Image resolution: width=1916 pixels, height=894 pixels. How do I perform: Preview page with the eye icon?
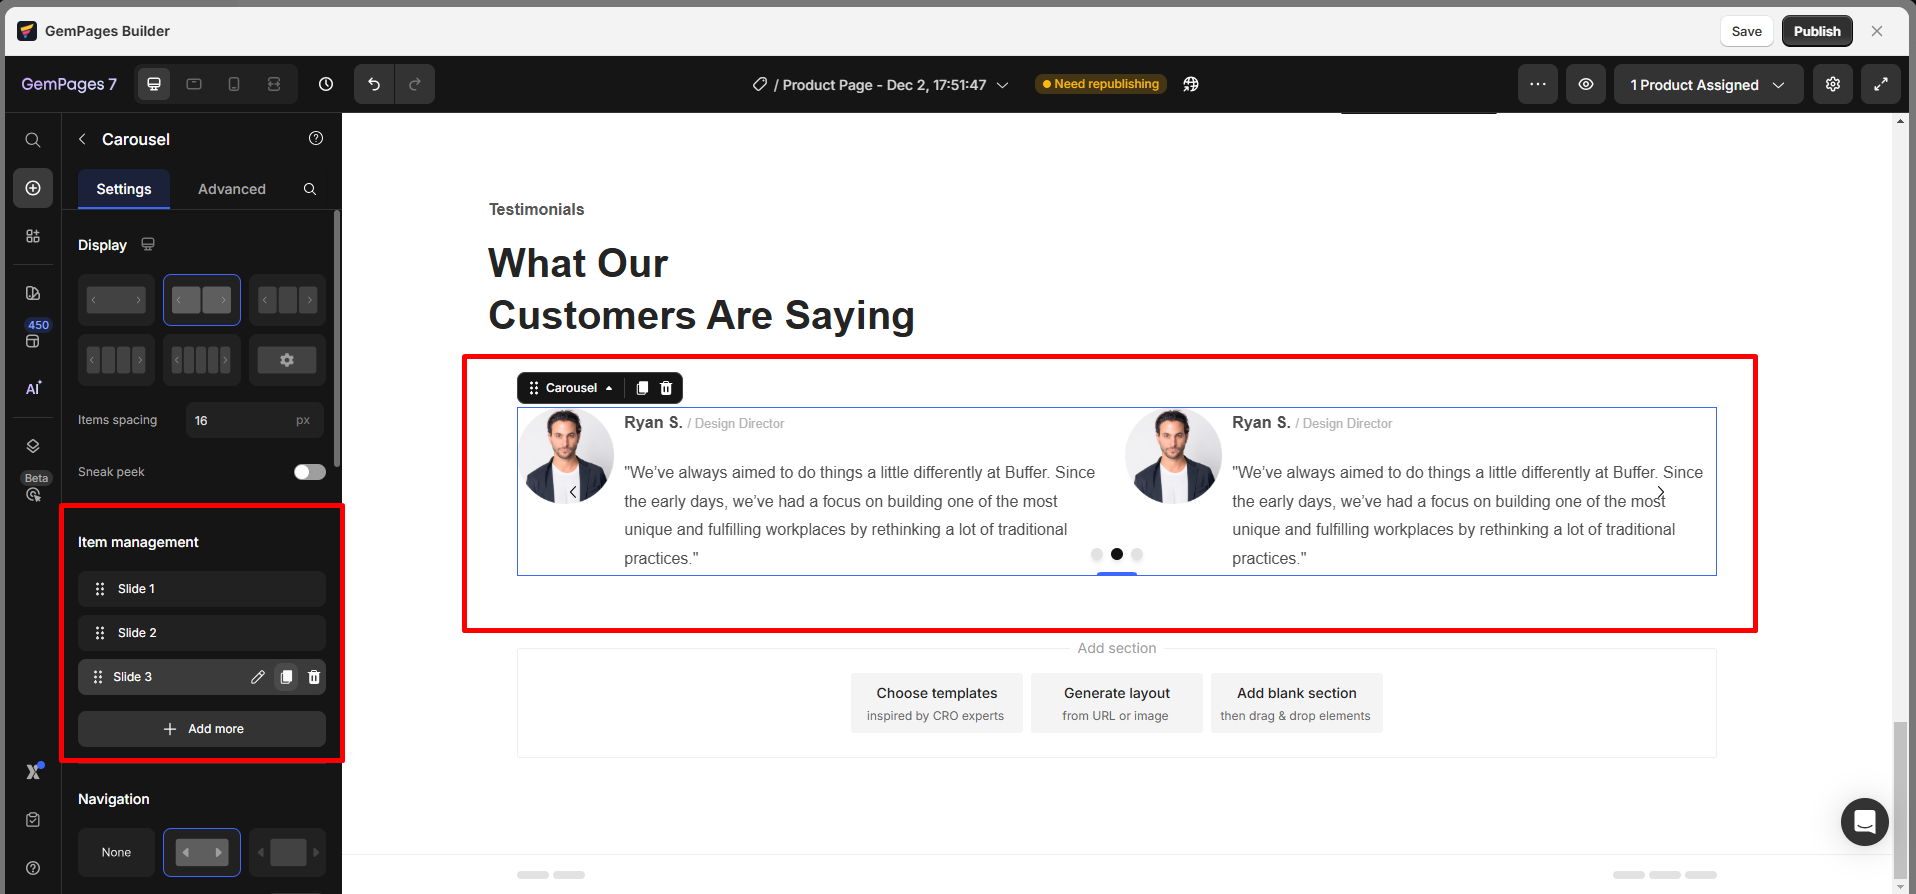1586,84
